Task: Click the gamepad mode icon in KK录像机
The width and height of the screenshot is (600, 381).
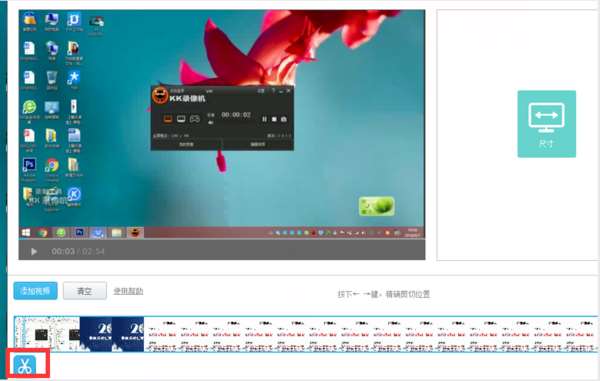Action: point(195,119)
